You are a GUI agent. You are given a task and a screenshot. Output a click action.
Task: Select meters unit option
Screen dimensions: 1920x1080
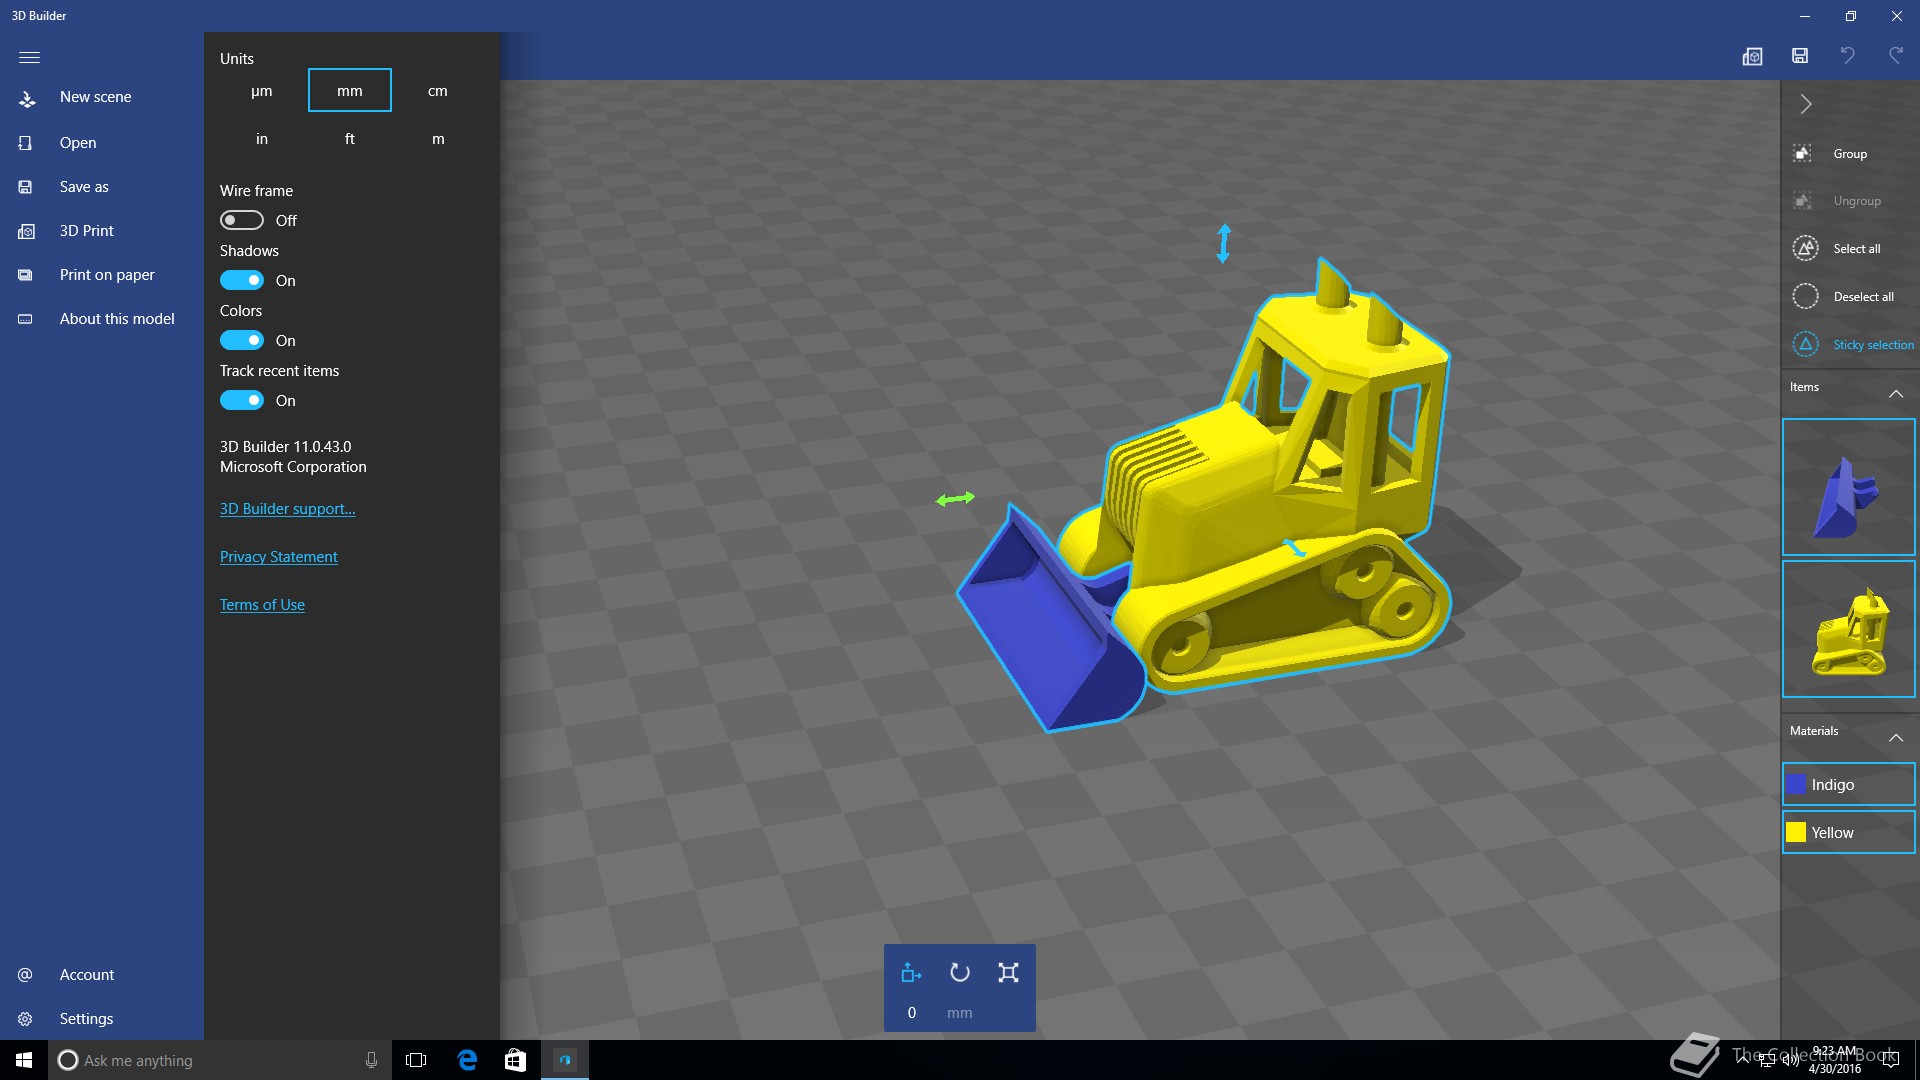[x=438, y=139]
